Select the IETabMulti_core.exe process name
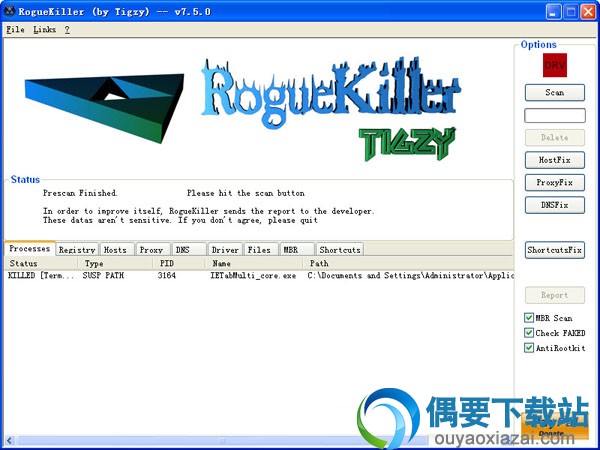600x450 pixels. 253,276
